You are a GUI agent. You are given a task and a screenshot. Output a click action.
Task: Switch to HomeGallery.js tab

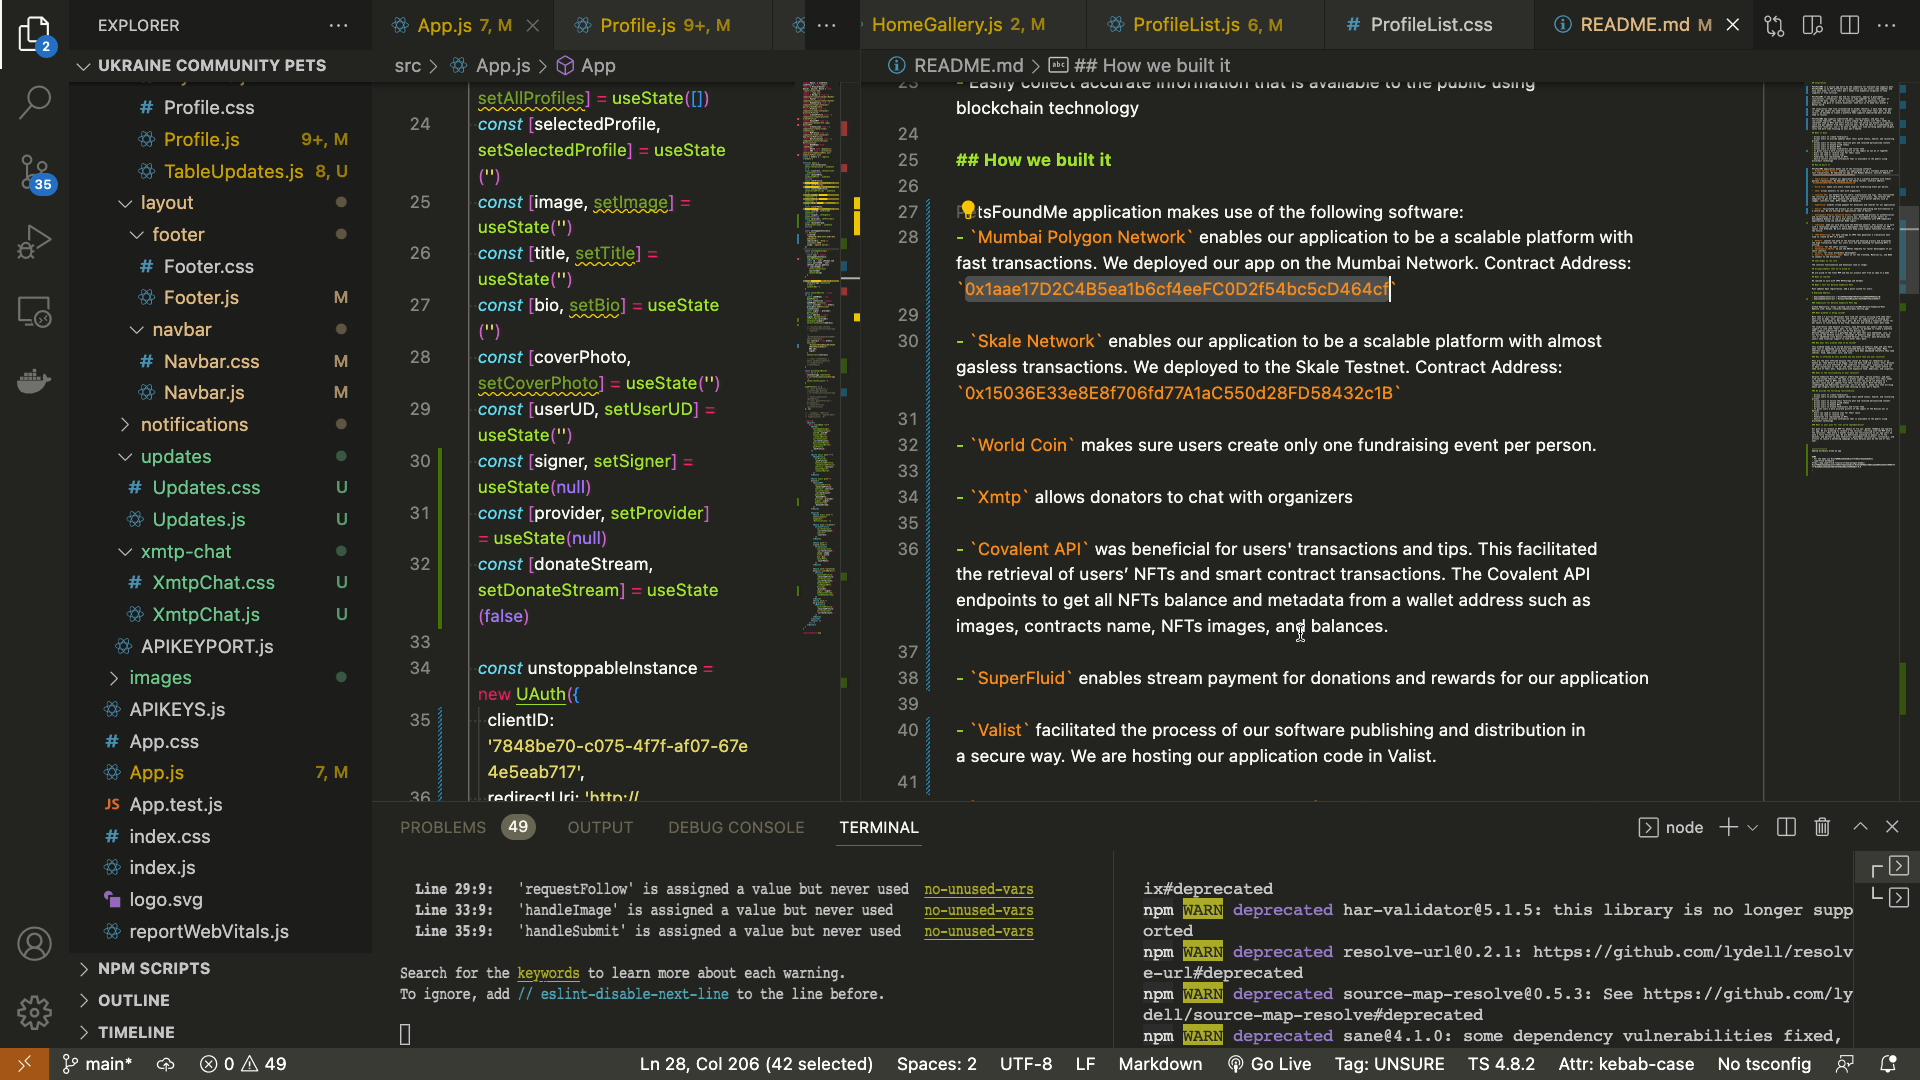click(x=958, y=25)
